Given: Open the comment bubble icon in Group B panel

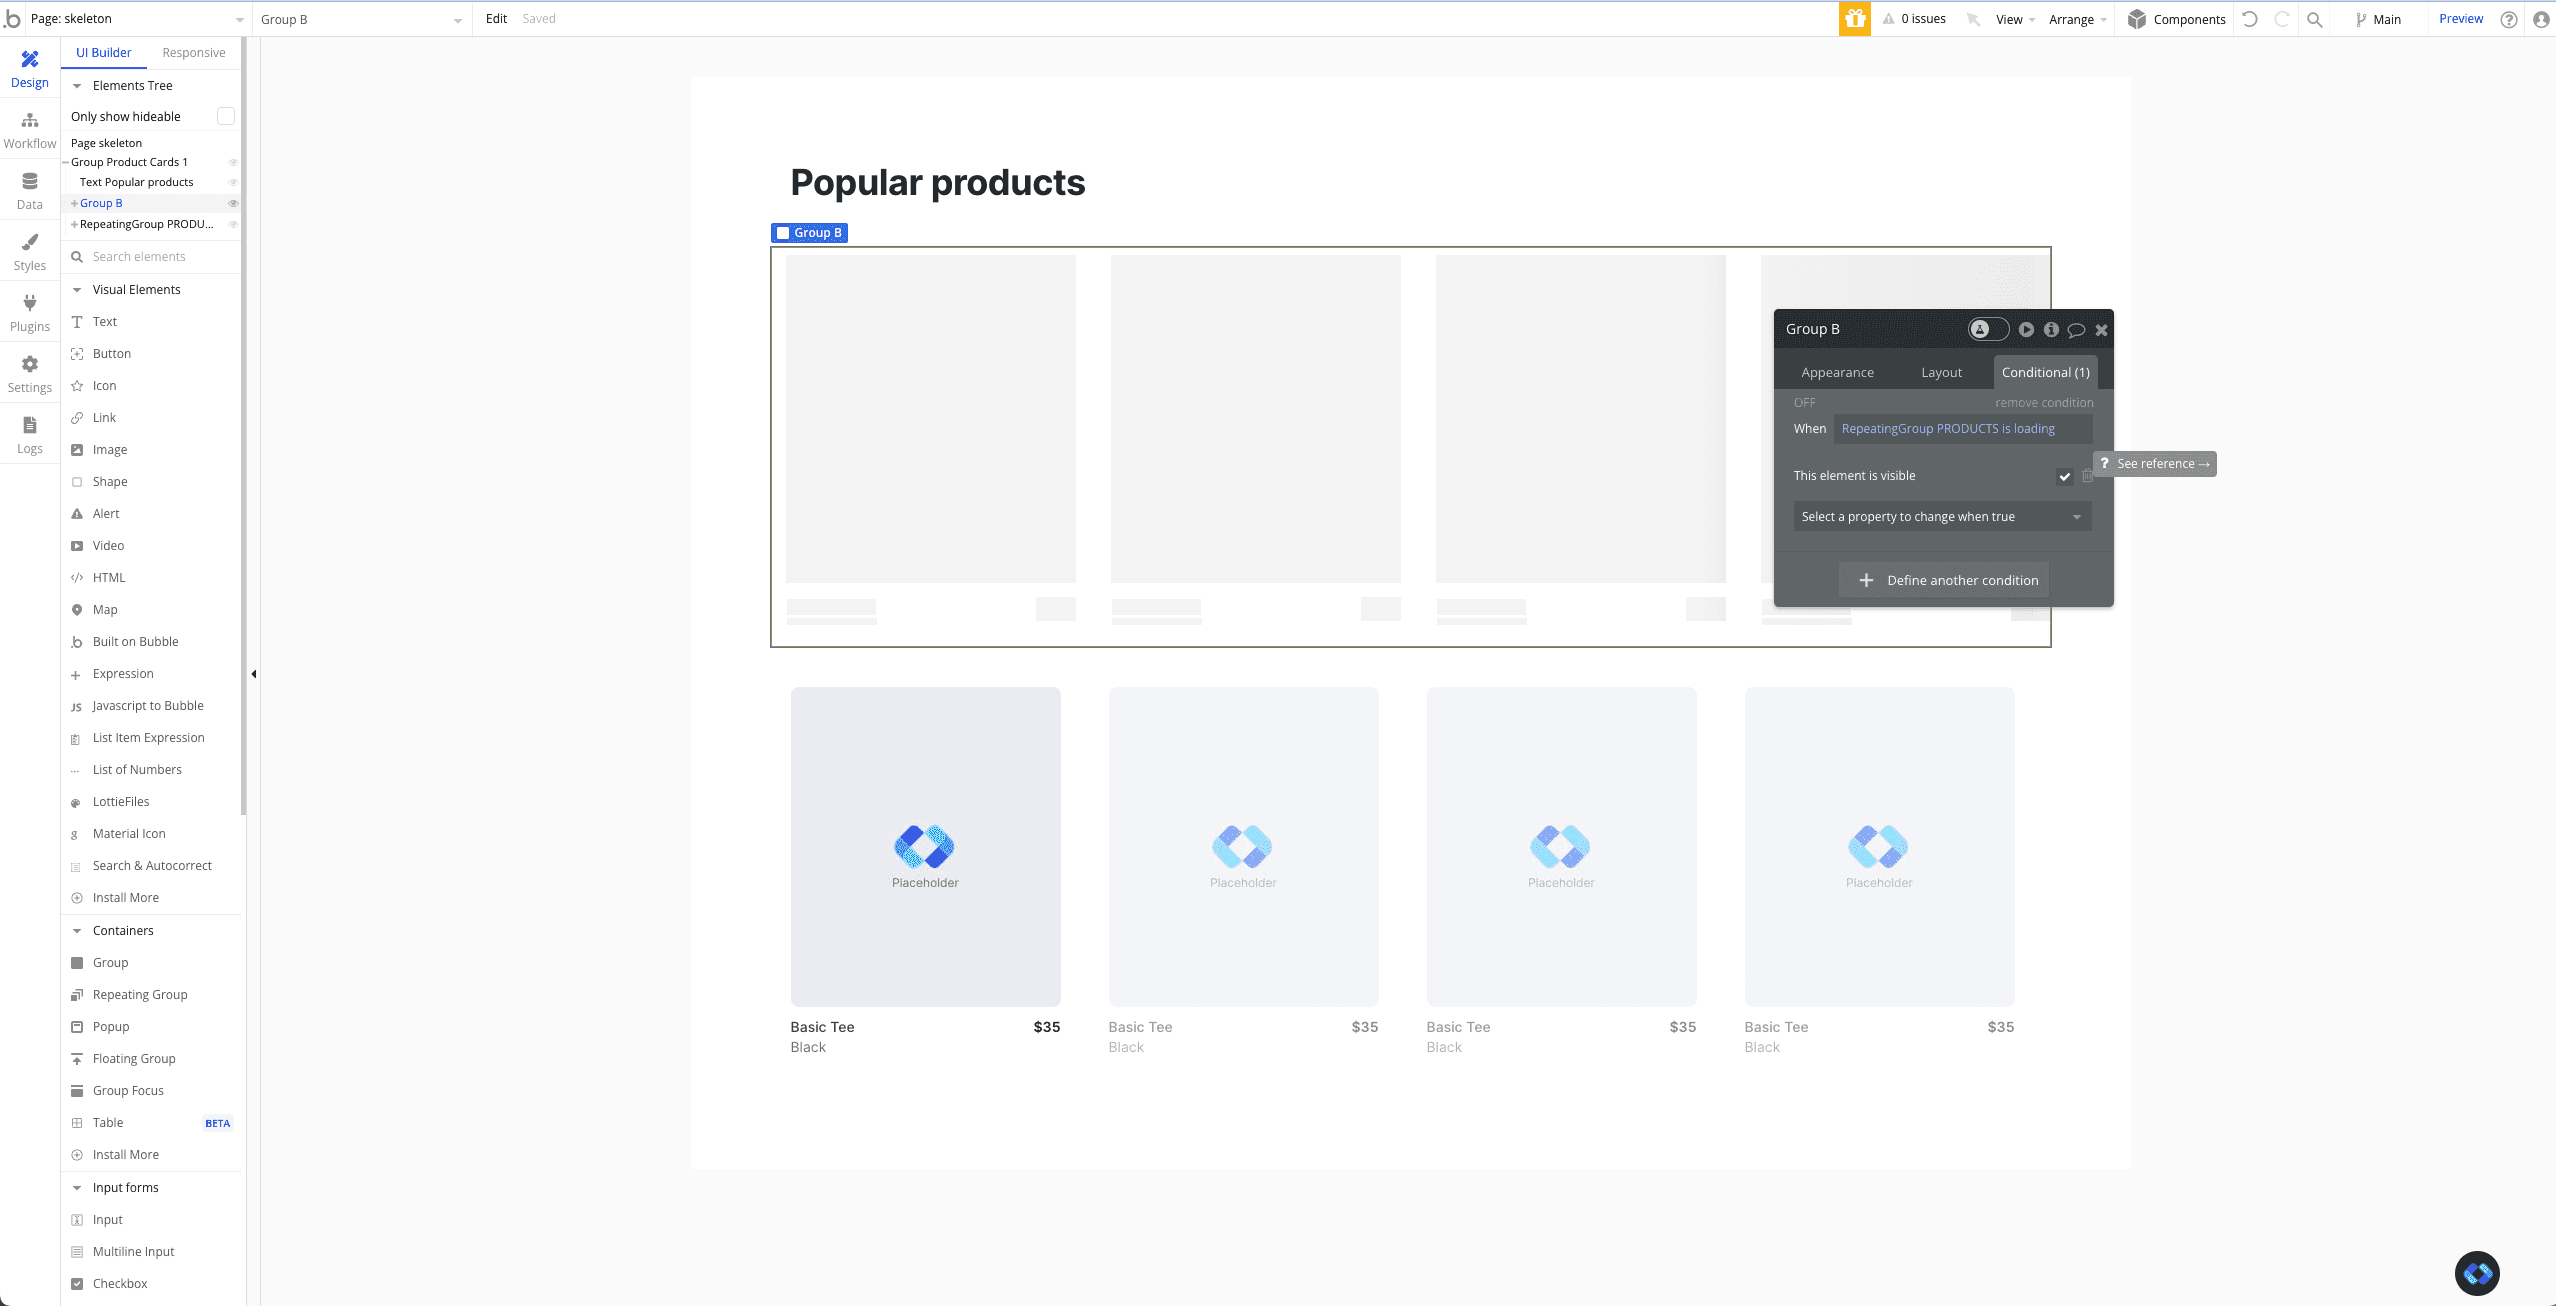Looking at the screenshot, I should pyautogui.click(x=2076, y=330).
